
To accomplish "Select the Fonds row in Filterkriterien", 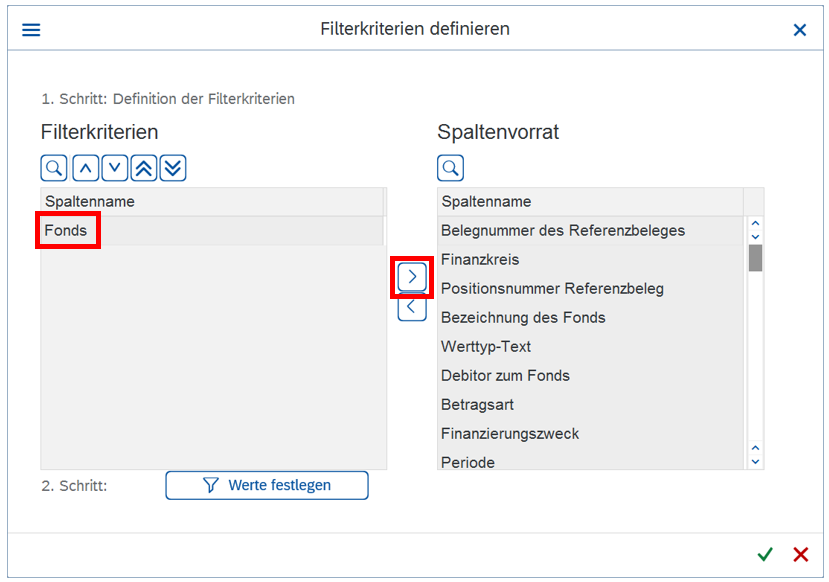I will tap(67, 231).
